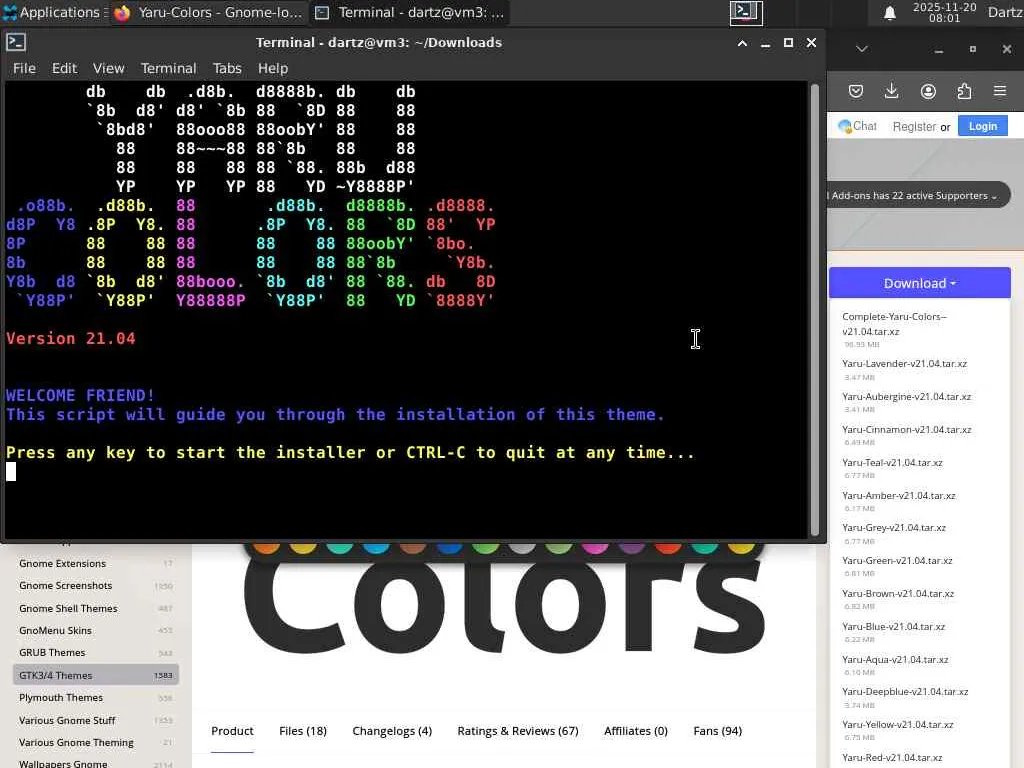The height and width of the screenshot is (768, 1024).
Task: Click the 'Version 21.04' terminal text
Action: (x=71, y=338)
